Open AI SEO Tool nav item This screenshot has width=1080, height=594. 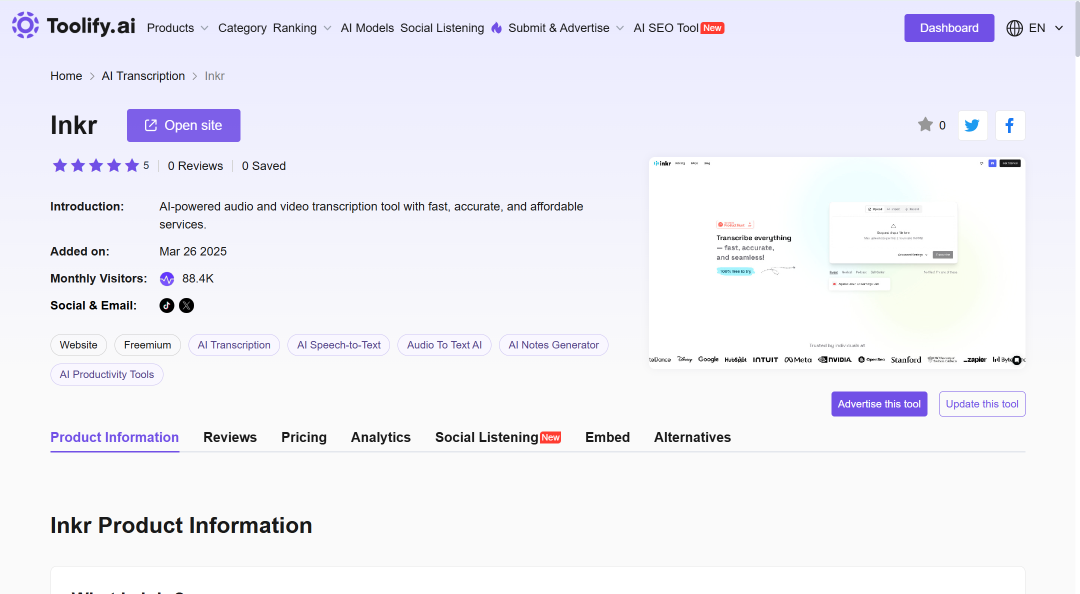tap(678, 28)
